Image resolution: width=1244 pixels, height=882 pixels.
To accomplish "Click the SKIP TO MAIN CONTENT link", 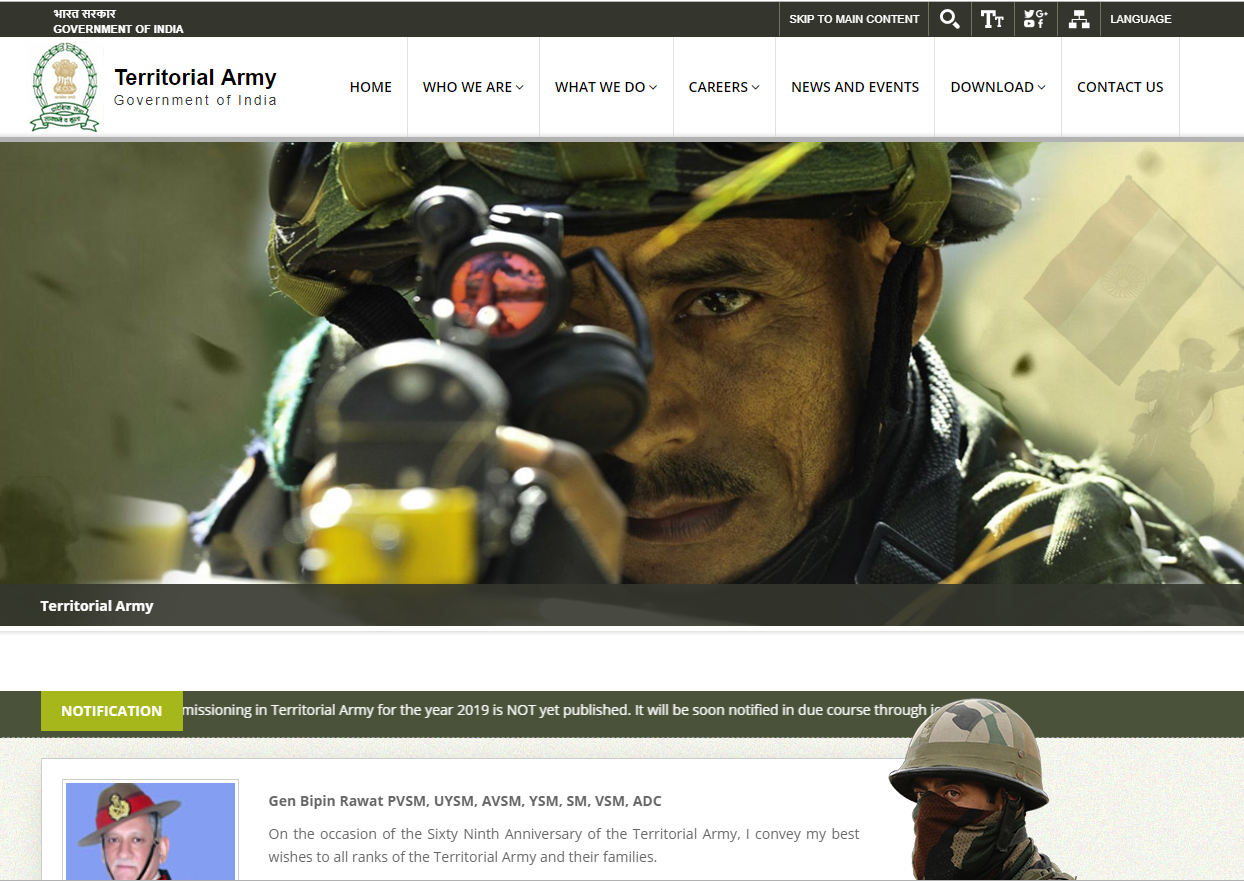I will (854, 18).
